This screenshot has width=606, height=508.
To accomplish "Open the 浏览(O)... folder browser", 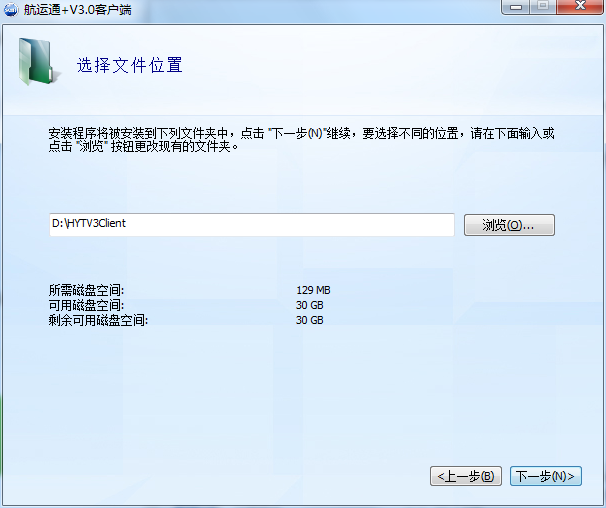I will coord(509,225).
